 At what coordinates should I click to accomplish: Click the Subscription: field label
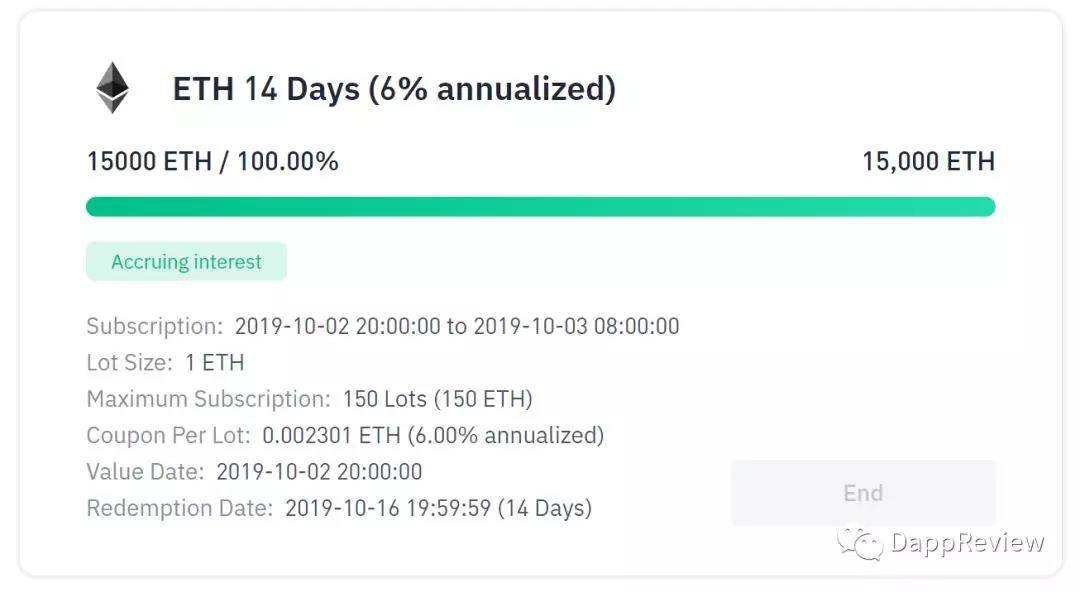coord(155,326)
